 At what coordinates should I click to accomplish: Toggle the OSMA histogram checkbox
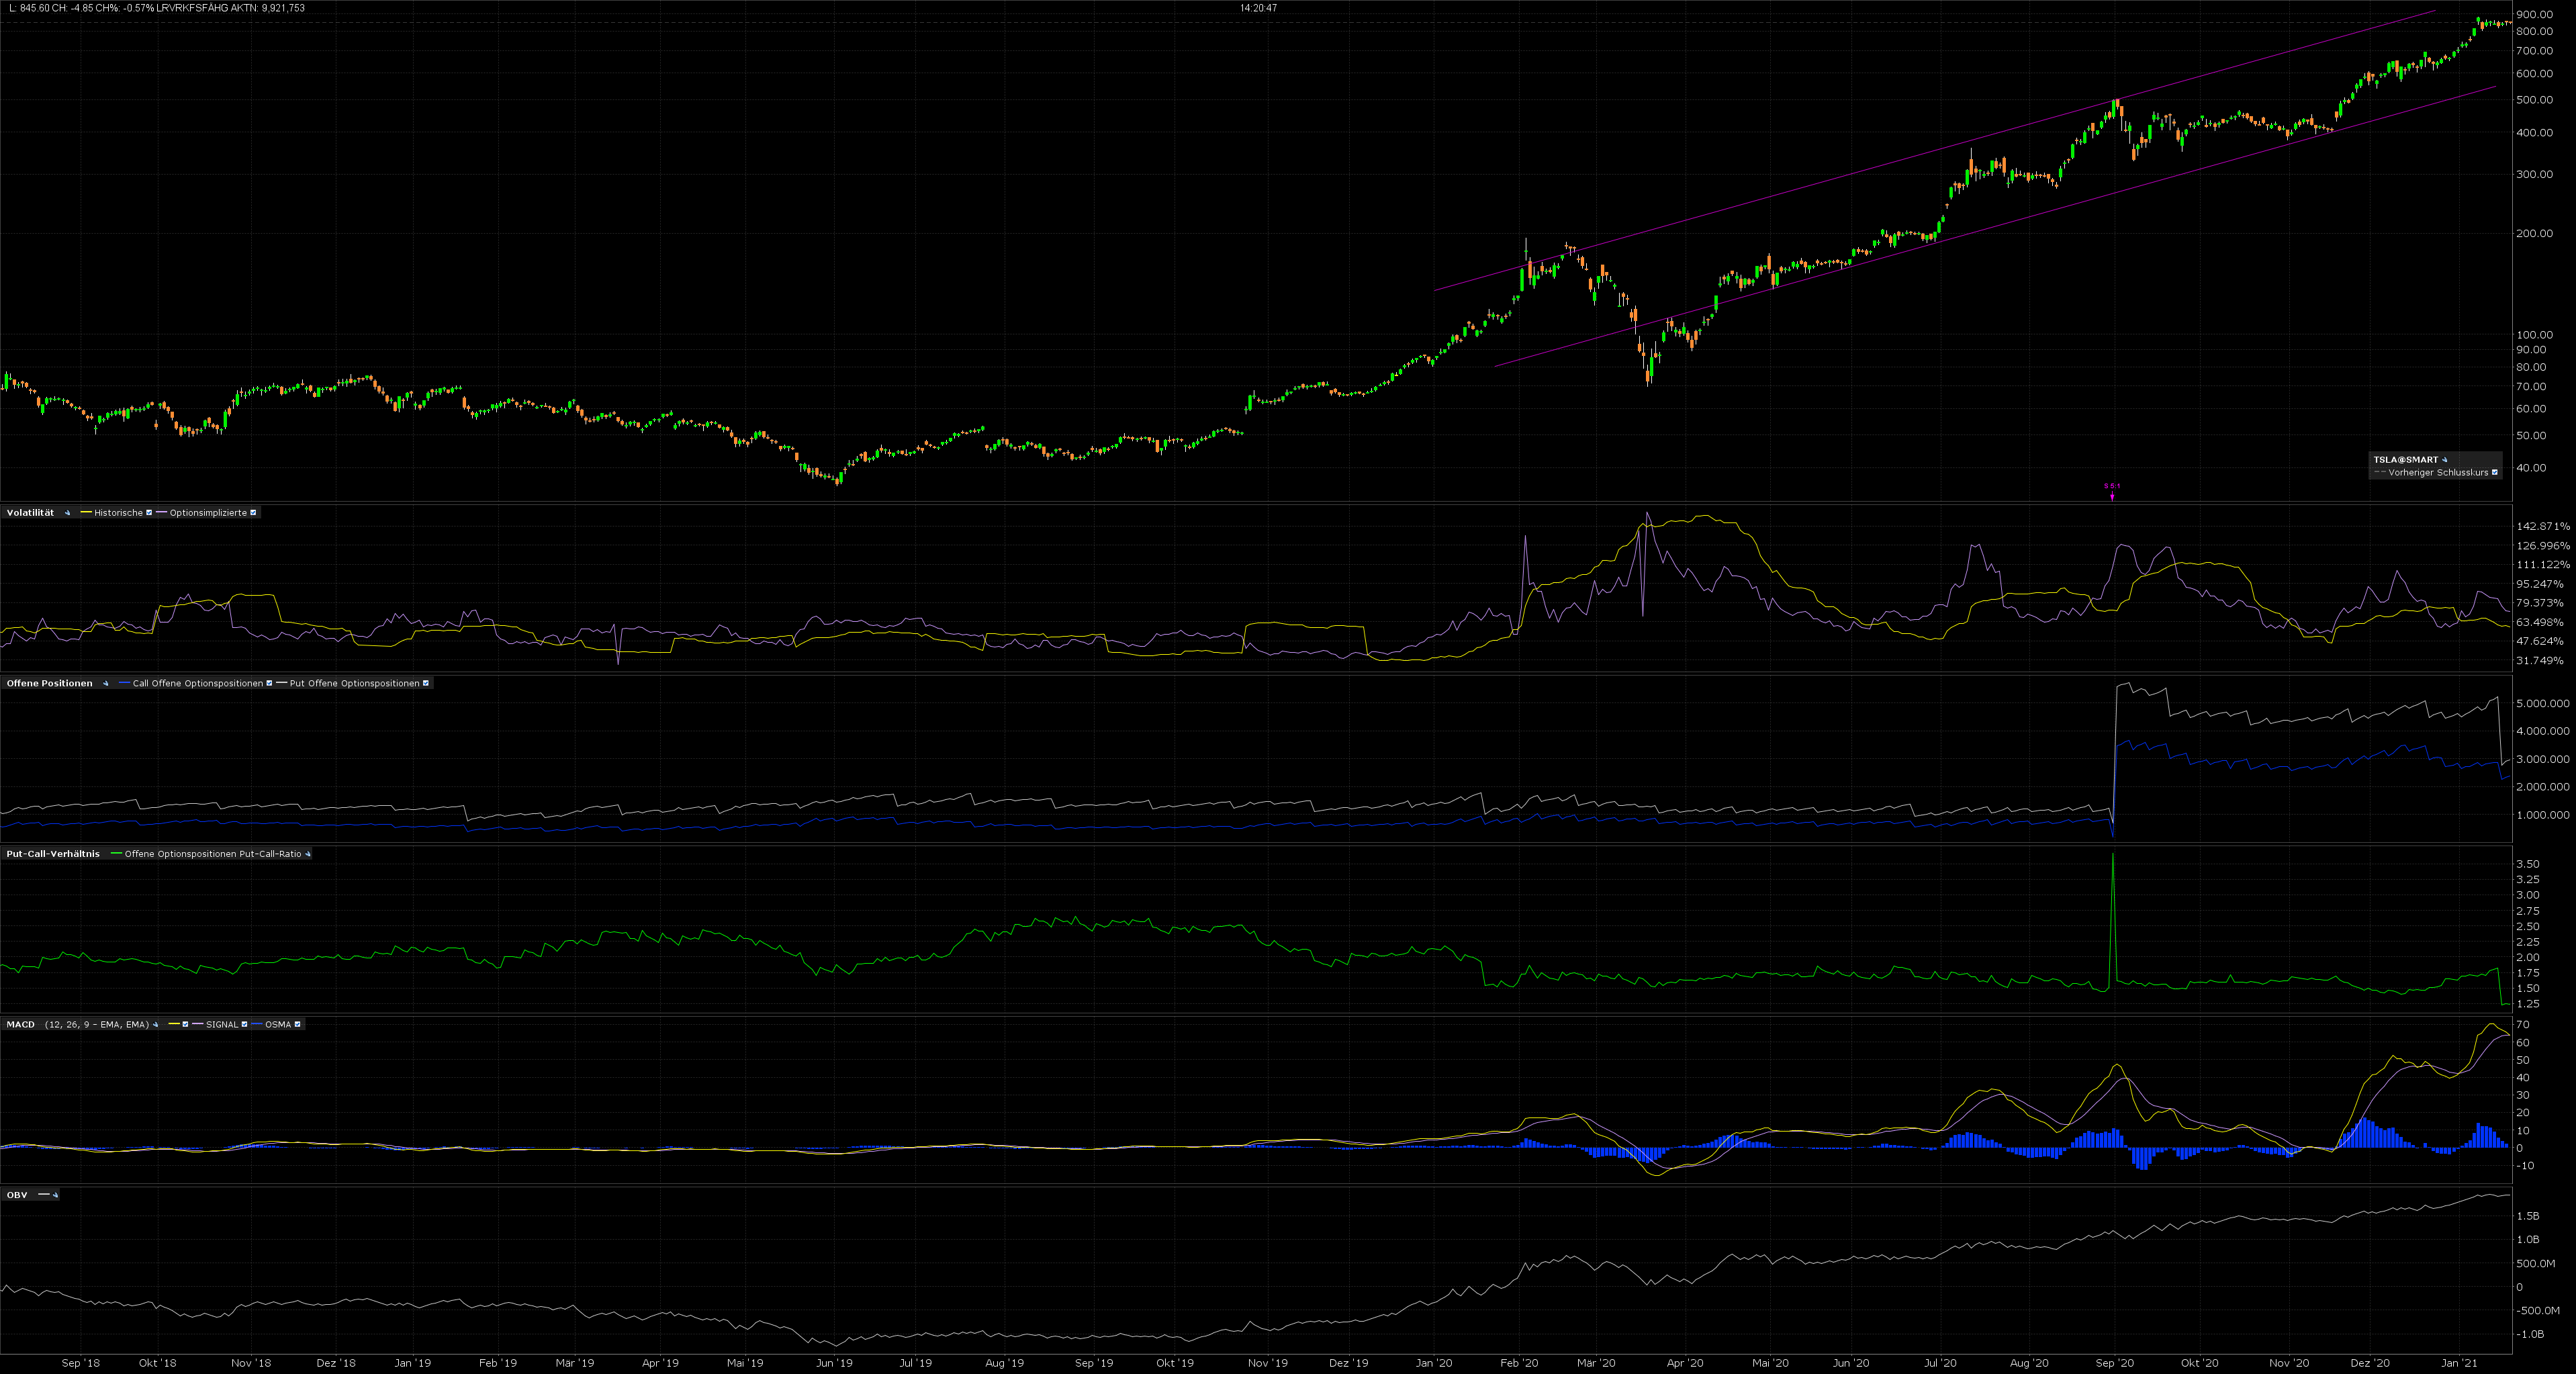[297, 1025]
